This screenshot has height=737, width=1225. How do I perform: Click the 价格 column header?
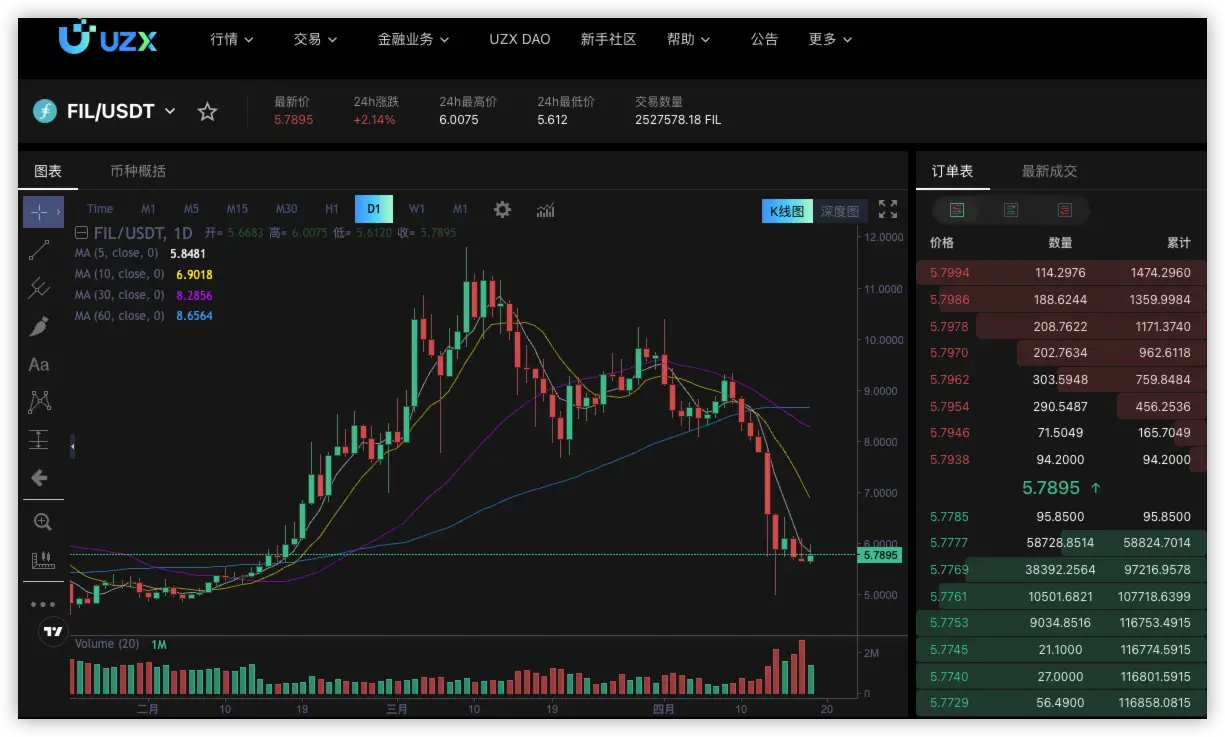(x=942, y=243)
